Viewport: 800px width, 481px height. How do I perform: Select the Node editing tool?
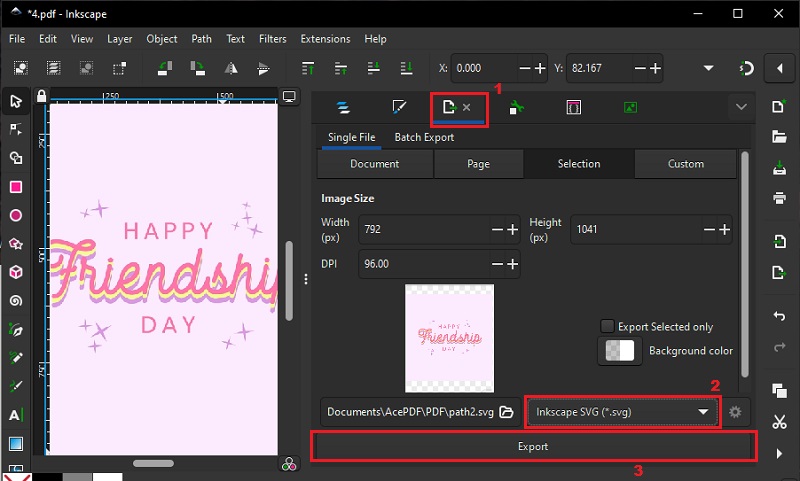click(16, 130)
